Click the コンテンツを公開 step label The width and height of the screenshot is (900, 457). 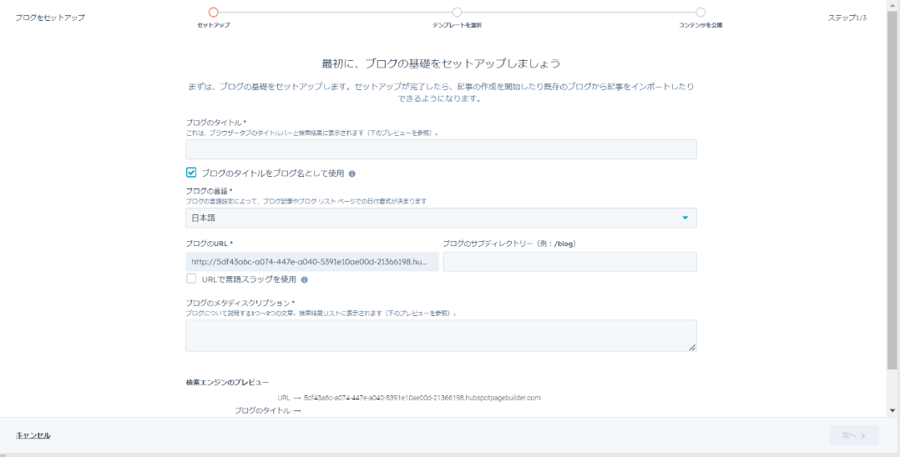click(700, 25)
